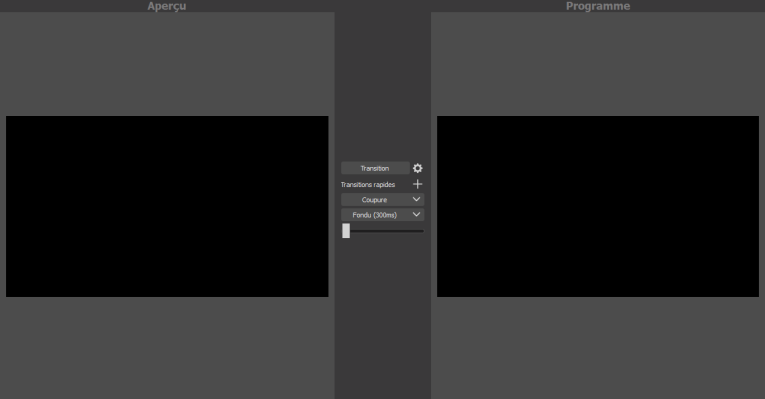Trigger the Fondu (300ms) quick transition

(x=375, y=215)
